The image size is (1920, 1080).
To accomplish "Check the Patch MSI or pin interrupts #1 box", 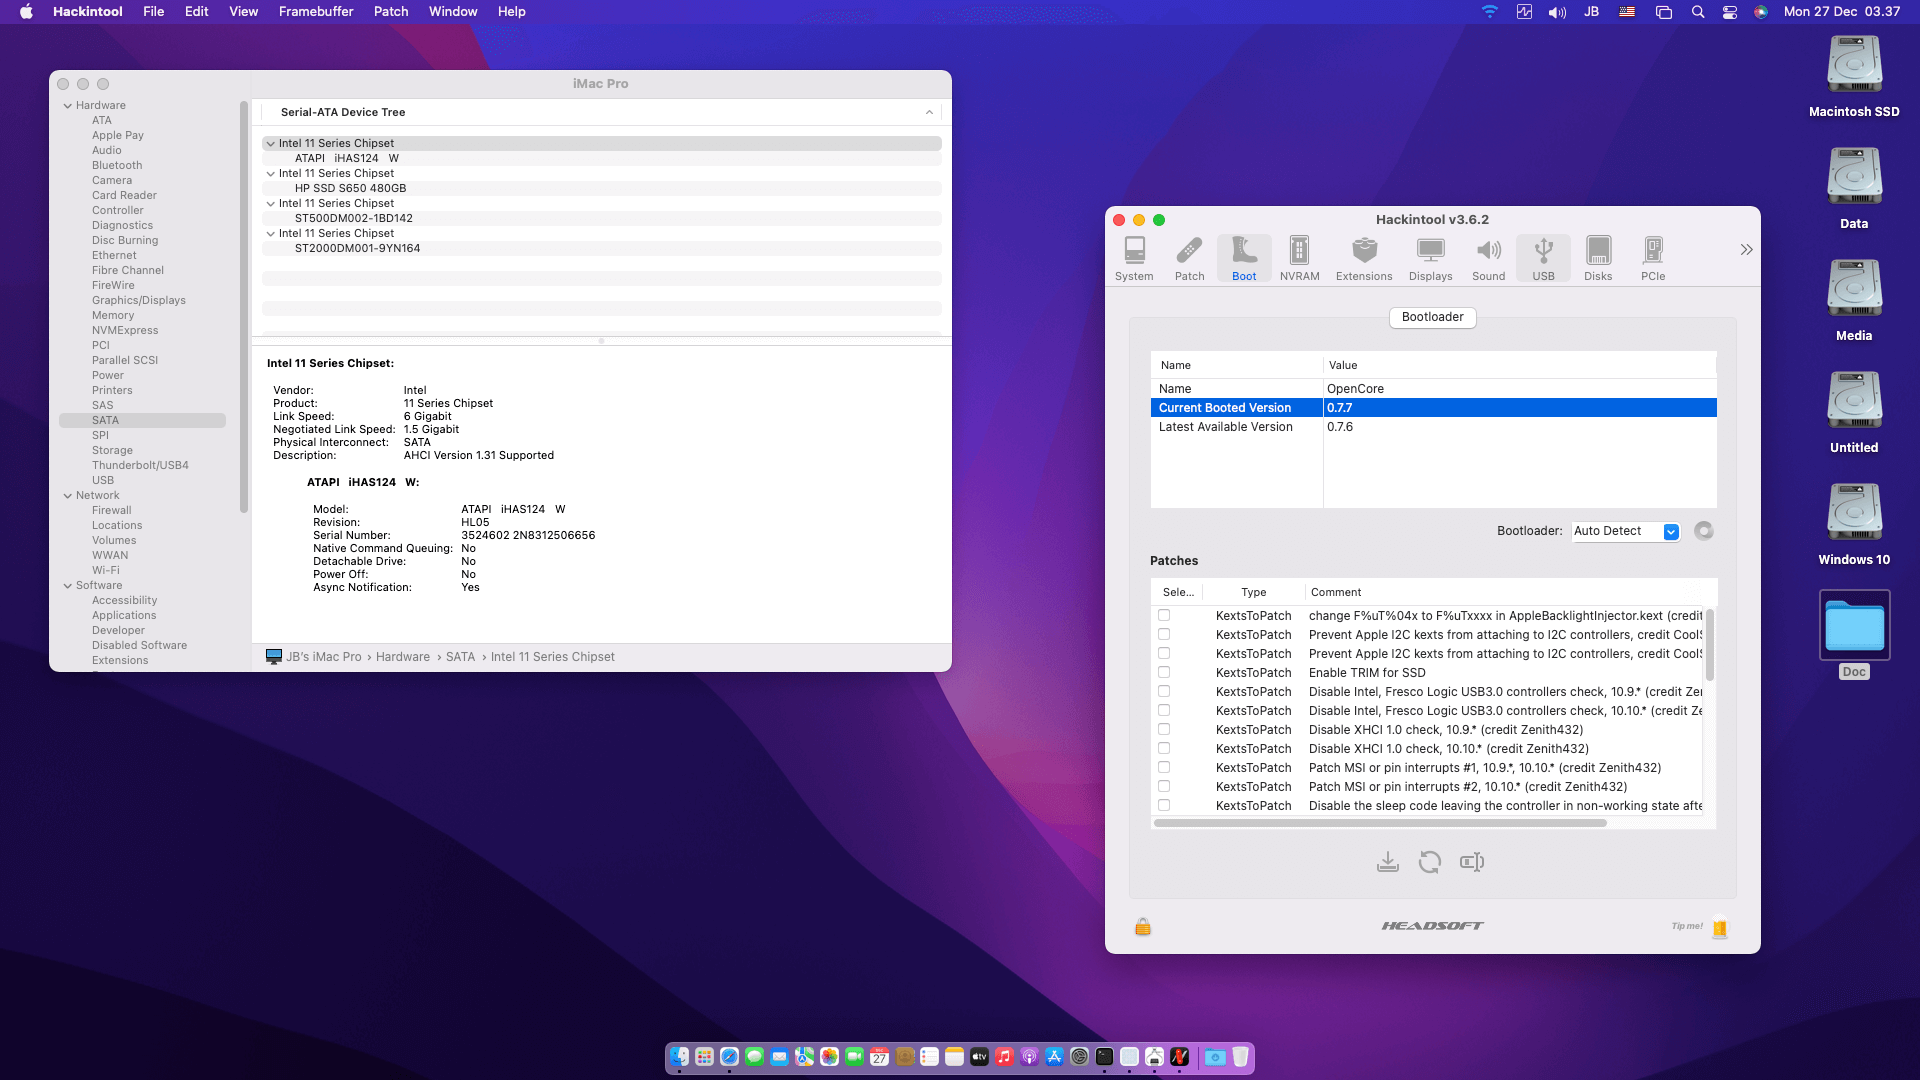I will (1164, 768).
